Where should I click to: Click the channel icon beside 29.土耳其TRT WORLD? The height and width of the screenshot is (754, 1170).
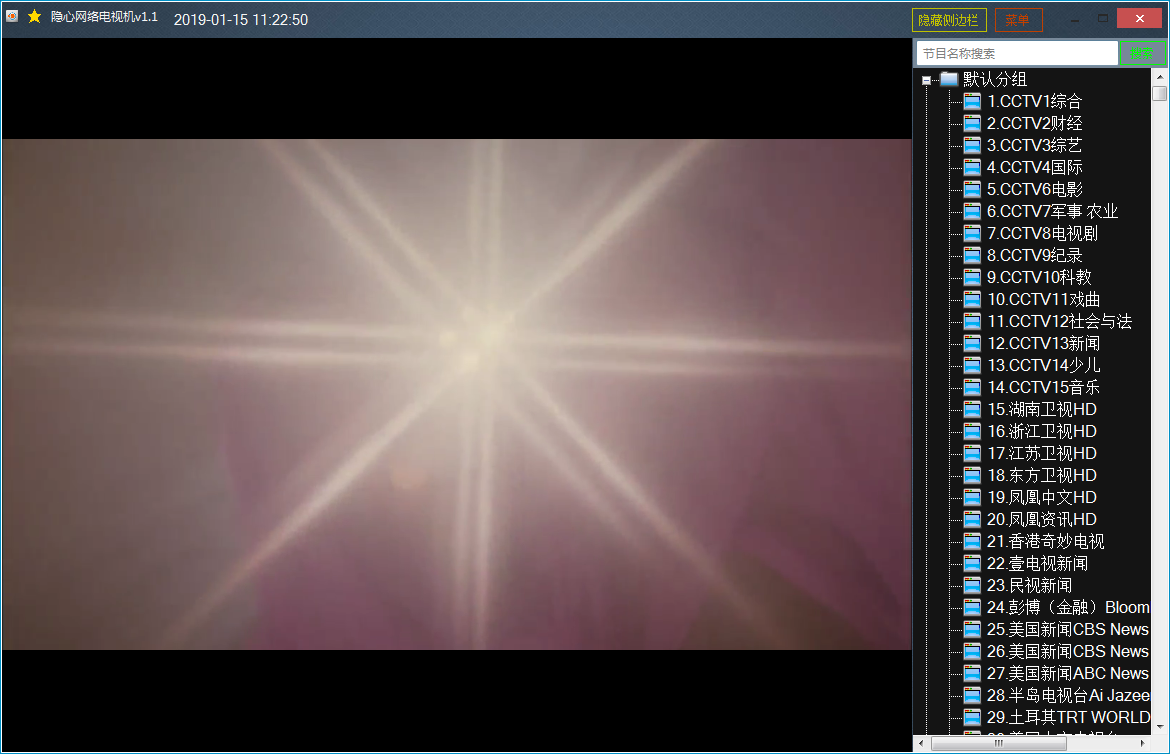click(x=972, y=717)
